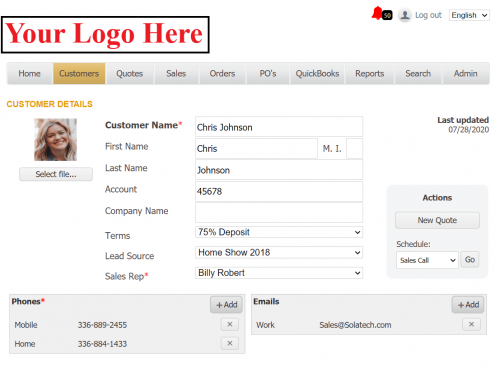
Task: Go to the PO's tab
Action: pos(268,73)
